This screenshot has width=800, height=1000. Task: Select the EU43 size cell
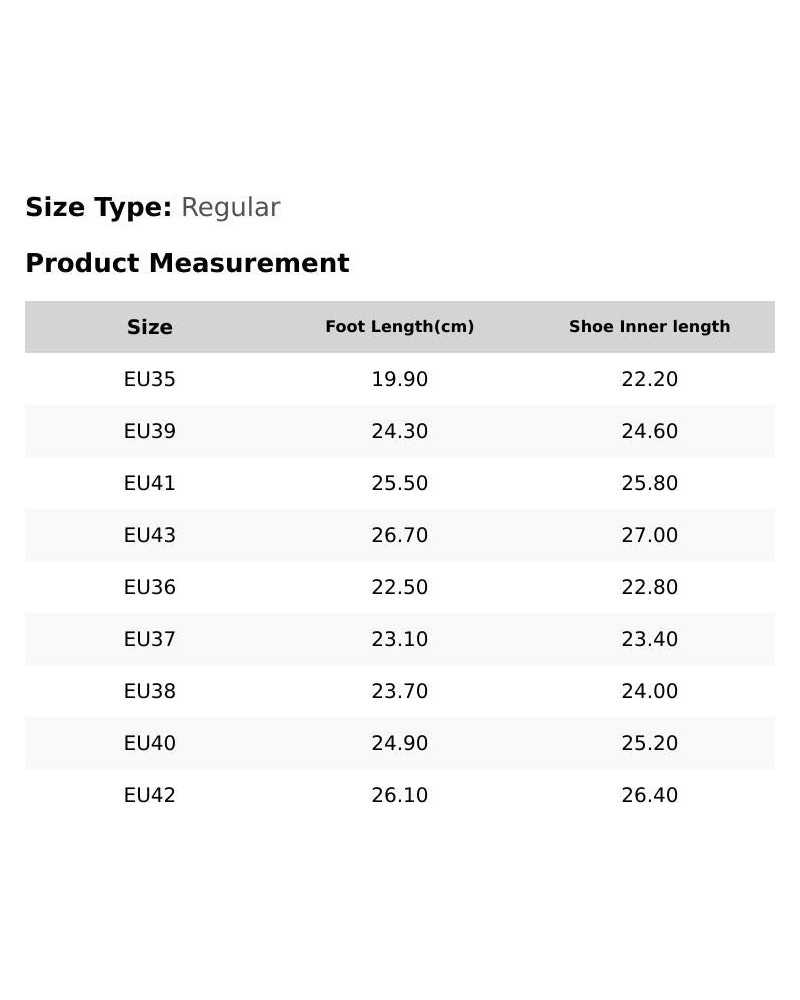point(149,535)
